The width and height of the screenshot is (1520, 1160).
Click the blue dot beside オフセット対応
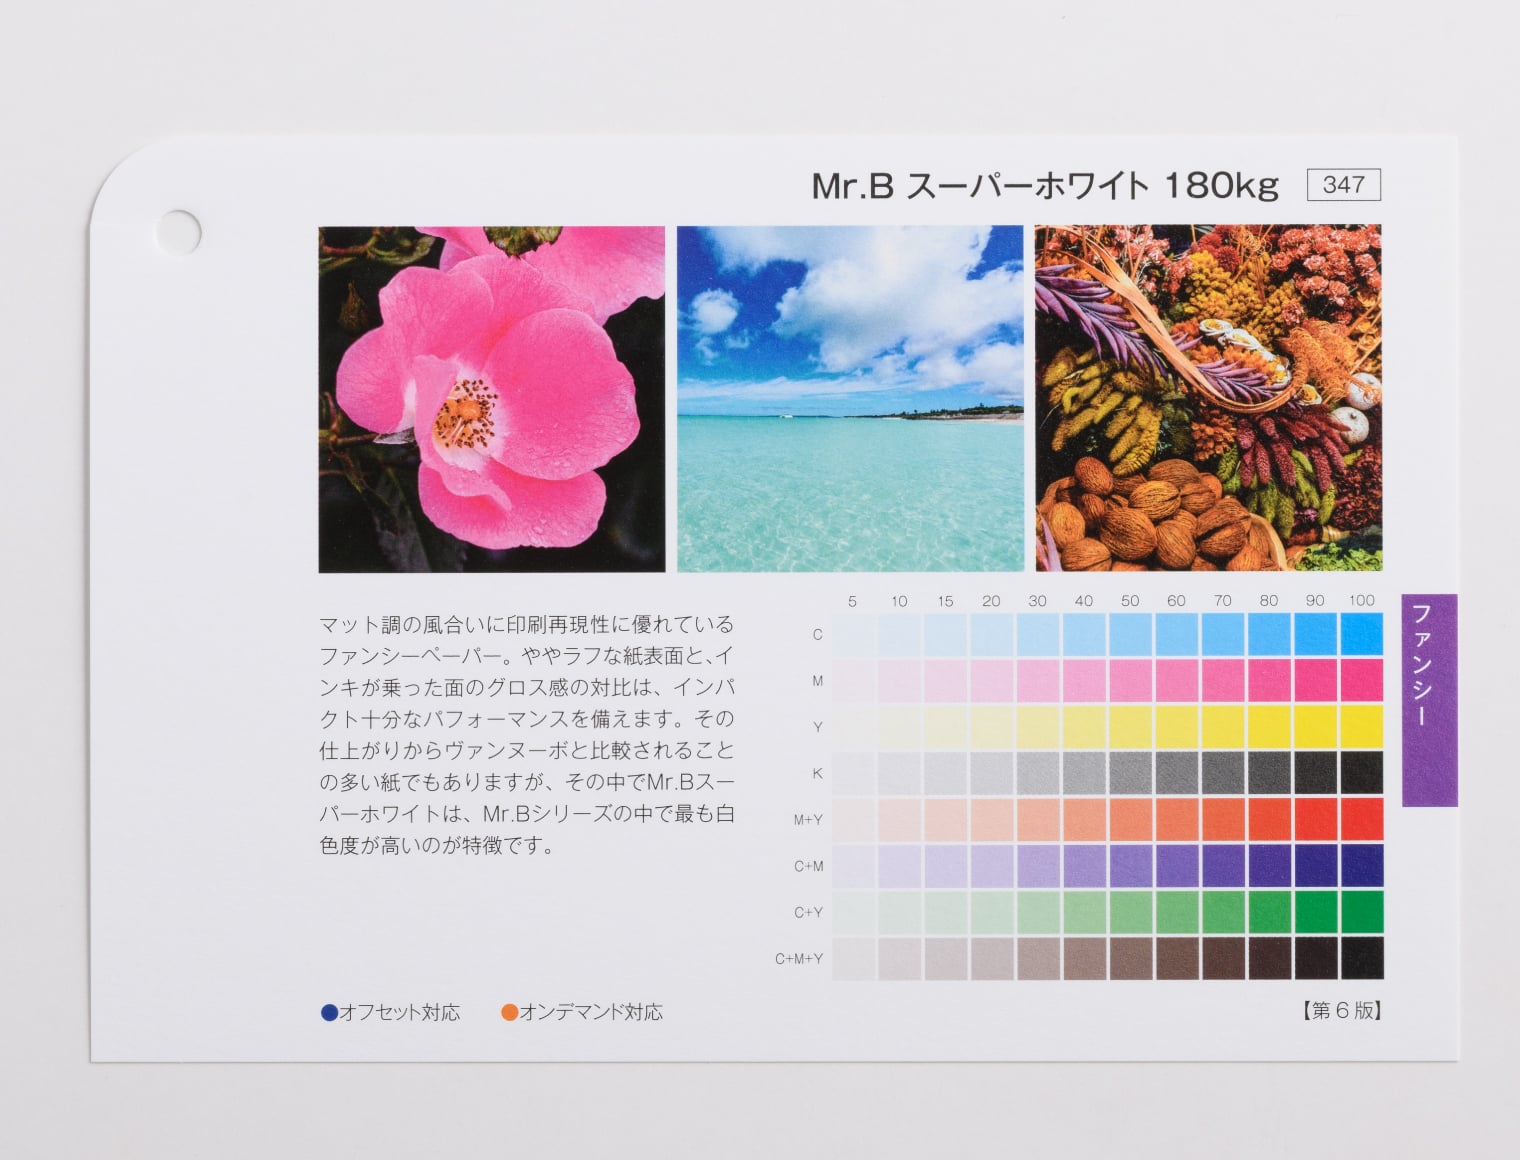(329, 1012)
